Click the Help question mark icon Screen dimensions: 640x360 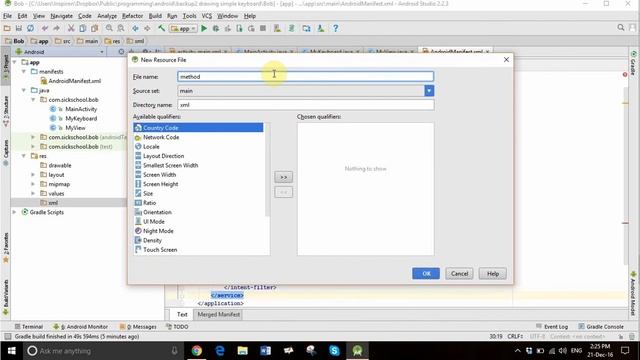click(336, 28)
